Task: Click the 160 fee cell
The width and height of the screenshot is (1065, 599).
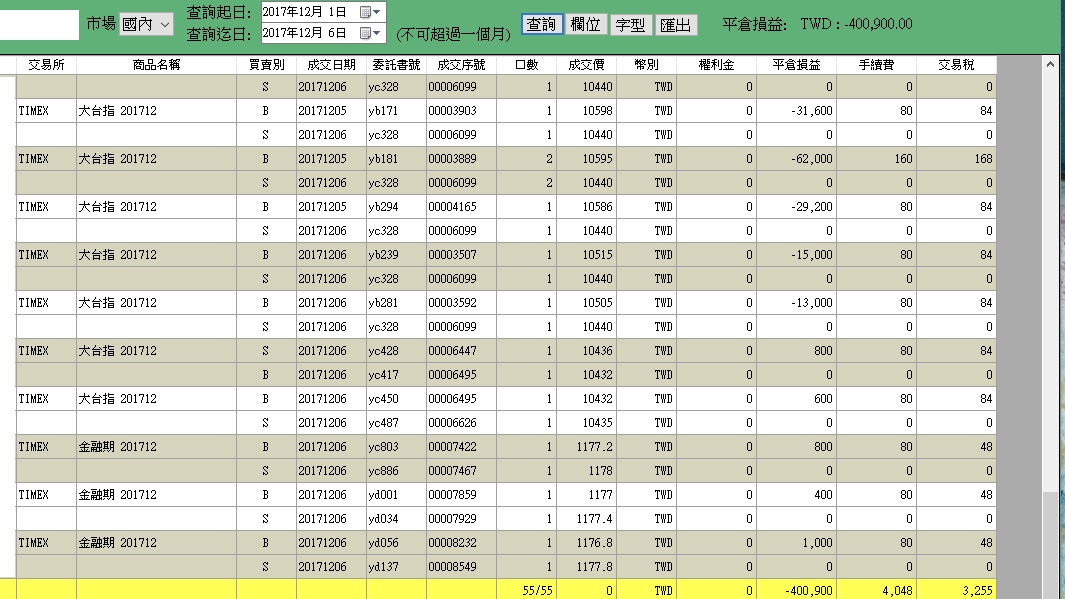Action: [876, 159]
